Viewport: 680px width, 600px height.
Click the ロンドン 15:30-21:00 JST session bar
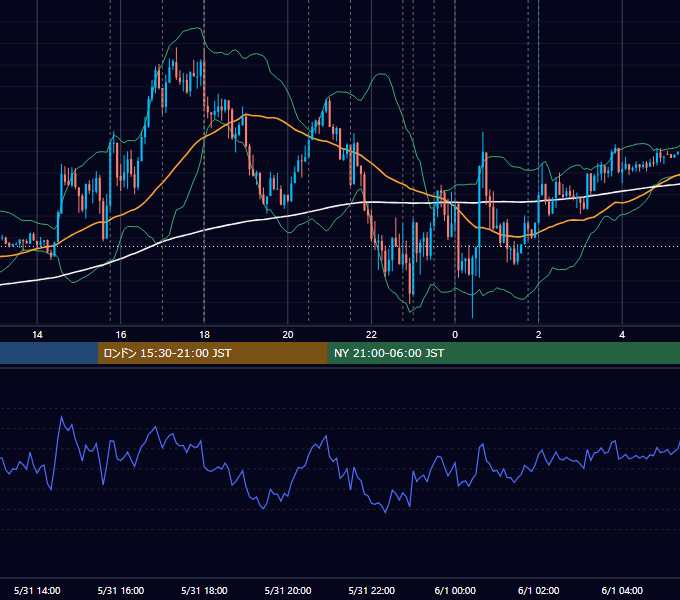click(212, 353)
